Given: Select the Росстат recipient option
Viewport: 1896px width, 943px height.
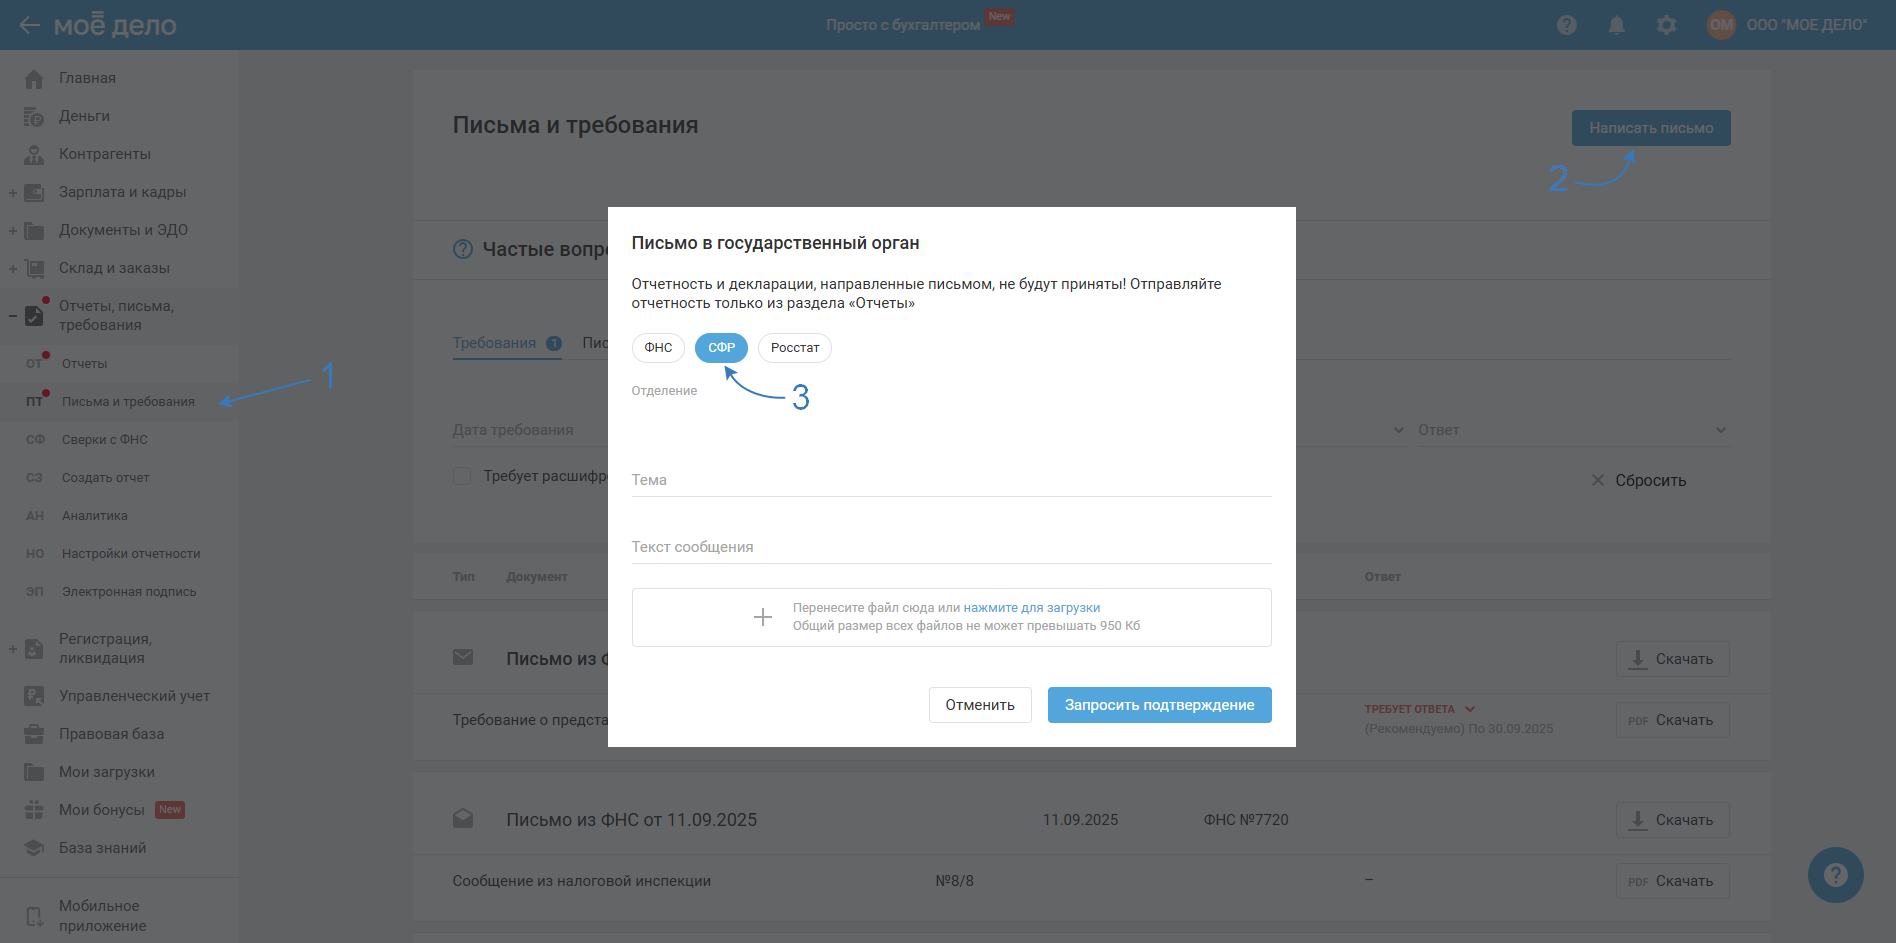Looking at the screenshot, I should pyautogui.click(x=795, y=348).
